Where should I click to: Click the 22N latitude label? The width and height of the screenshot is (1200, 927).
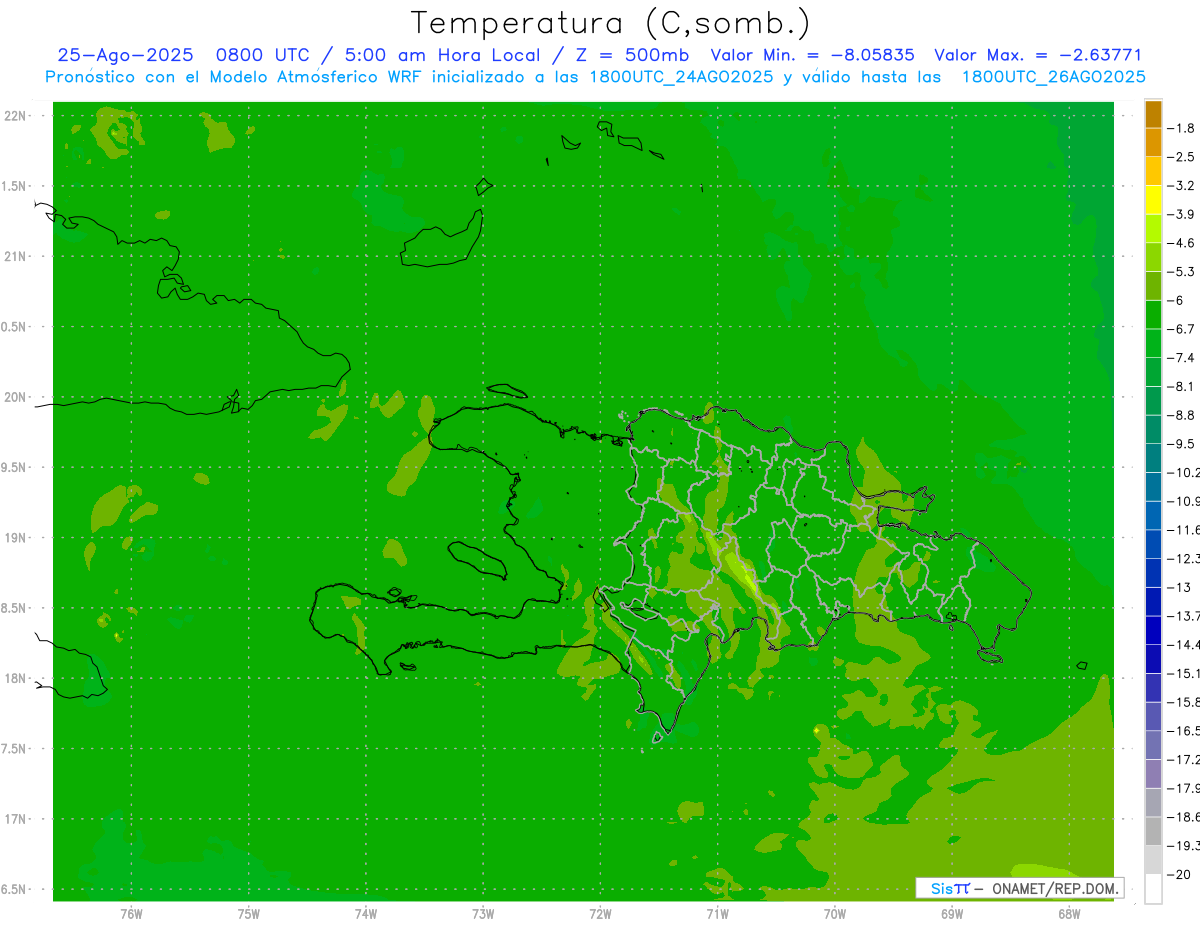click(x=14, y=116)
